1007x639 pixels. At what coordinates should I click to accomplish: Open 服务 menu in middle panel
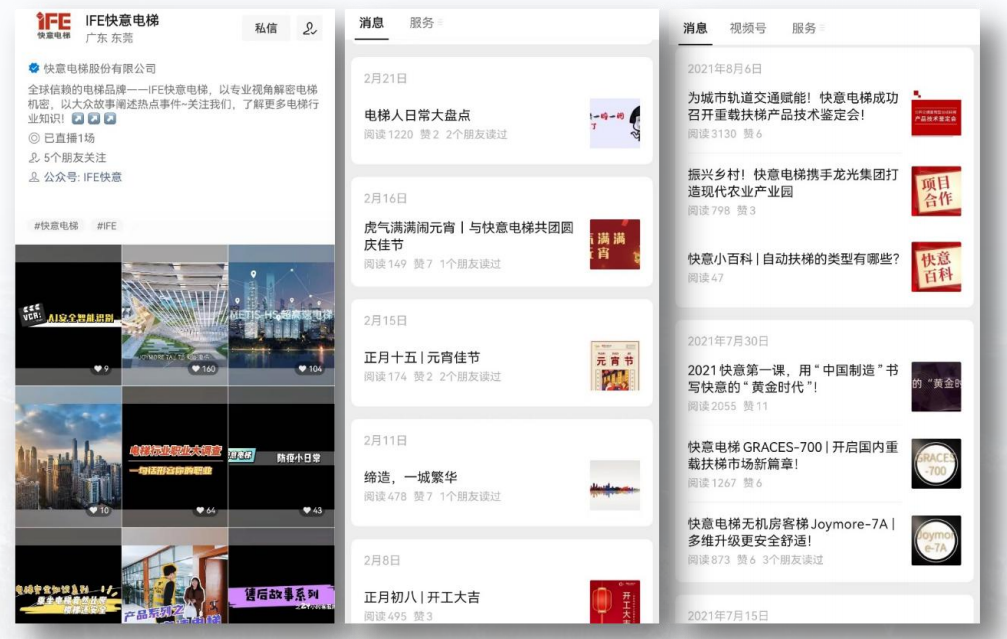click(x=425, y=23)
